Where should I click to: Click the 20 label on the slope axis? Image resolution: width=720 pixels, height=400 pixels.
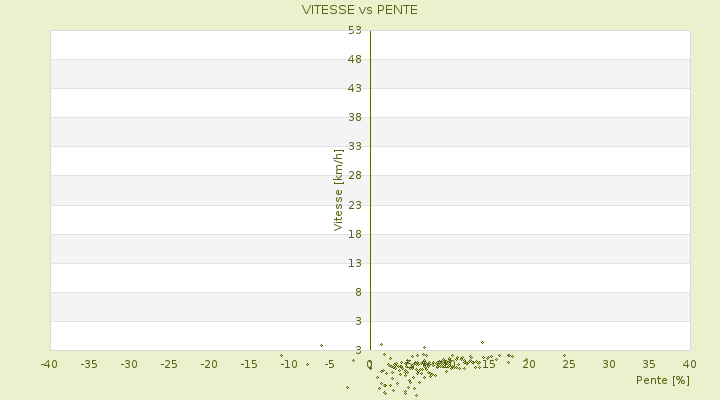point(529,364)
